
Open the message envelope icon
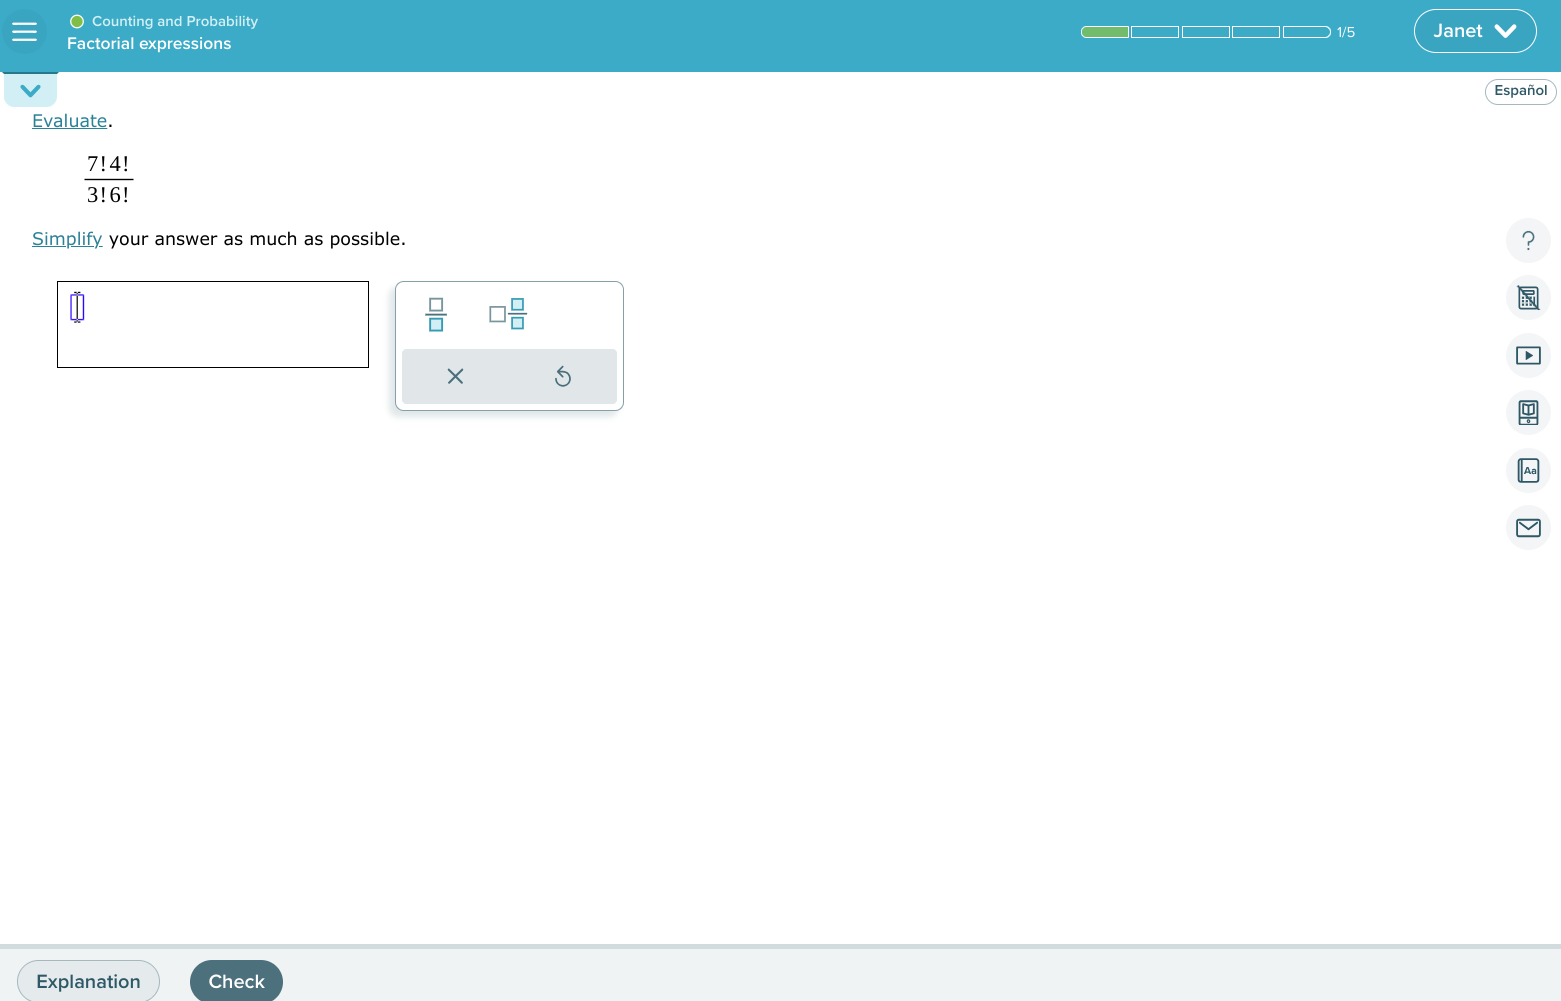tap(1528, 527)
